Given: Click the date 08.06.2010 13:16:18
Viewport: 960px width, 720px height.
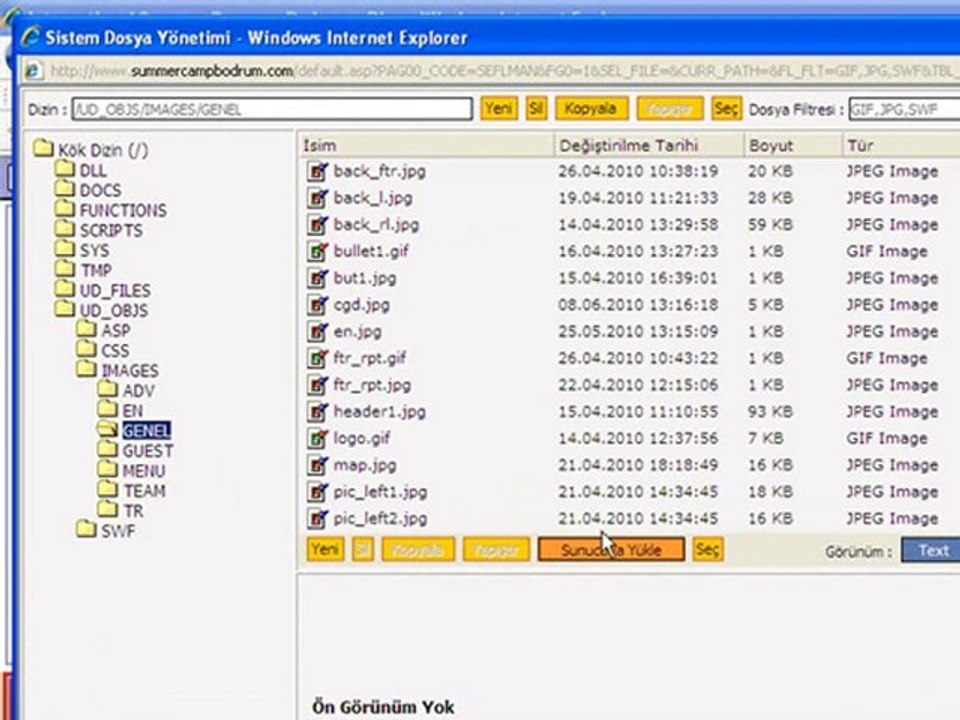Looking at the screenshot, I should pyautogui.click(x=638, y=305).
